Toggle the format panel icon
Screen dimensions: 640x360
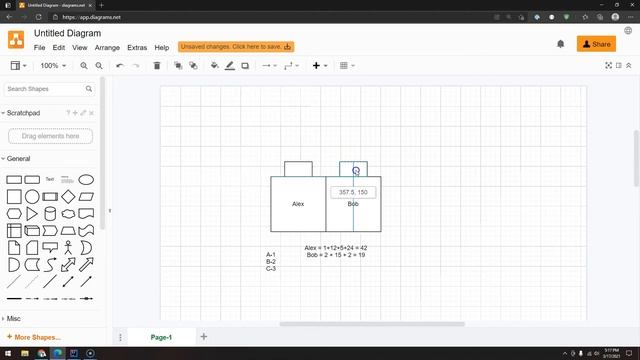click(619, 65)
